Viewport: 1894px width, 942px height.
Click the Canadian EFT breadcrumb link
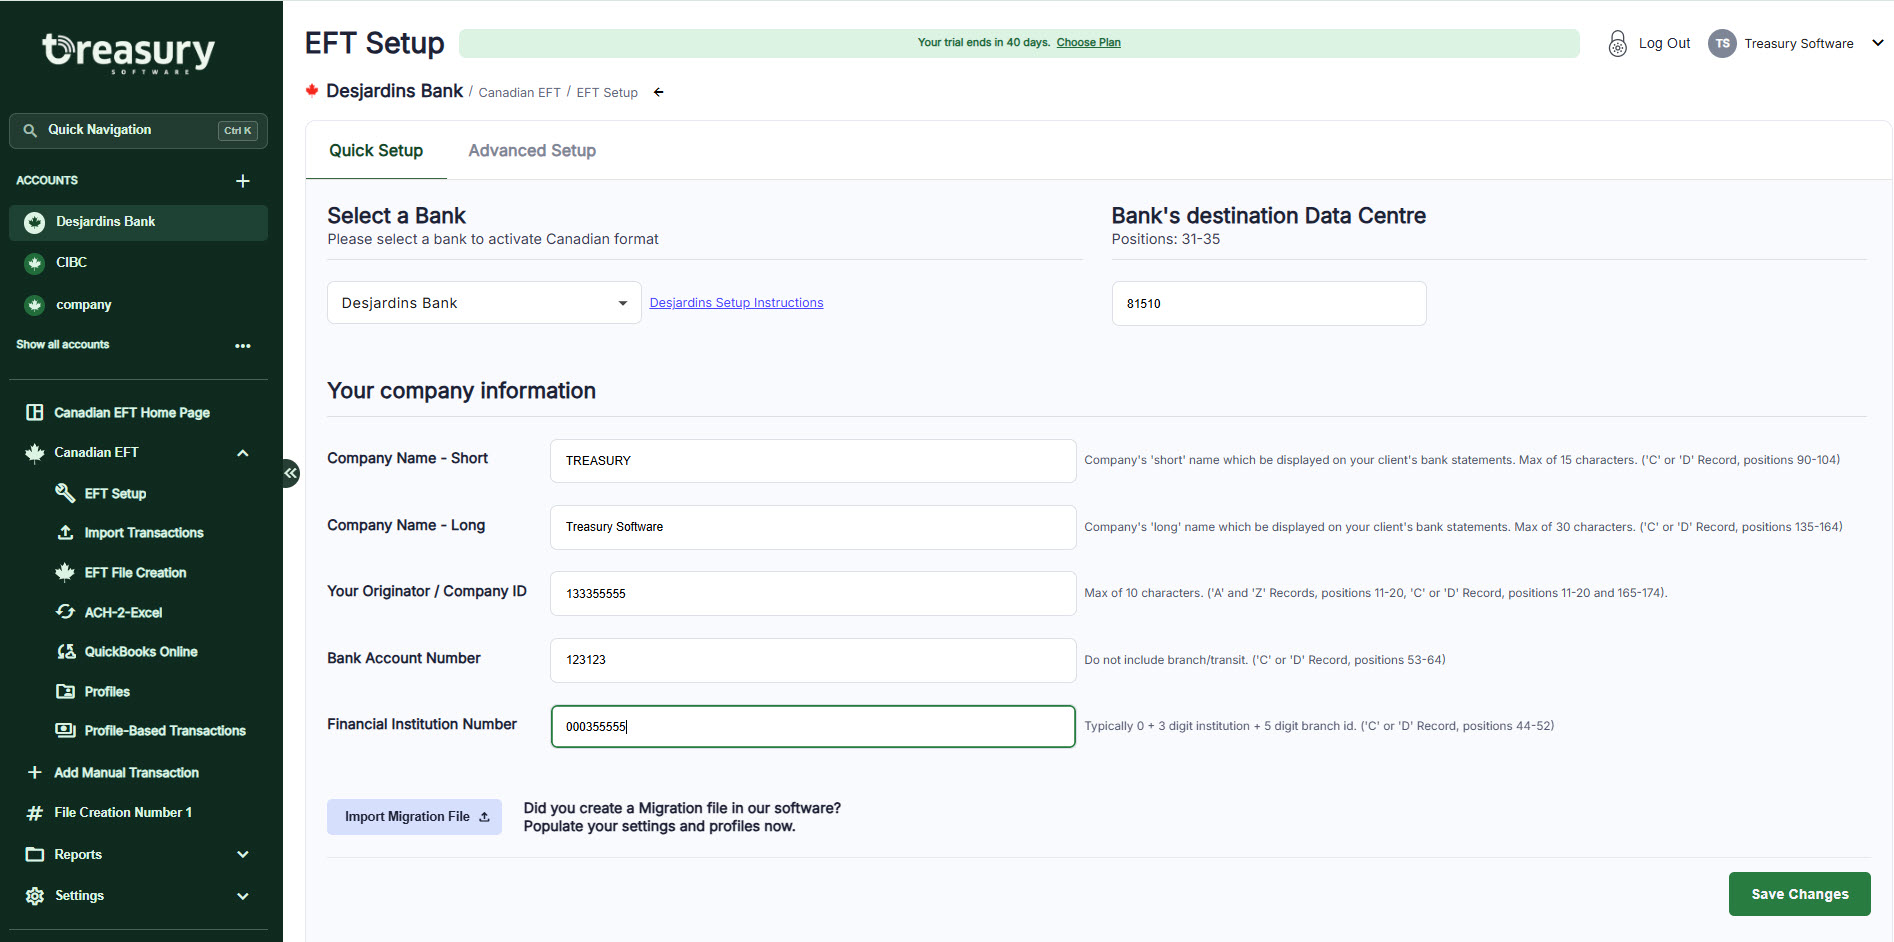pyautogui.click(x=519, y=93)
